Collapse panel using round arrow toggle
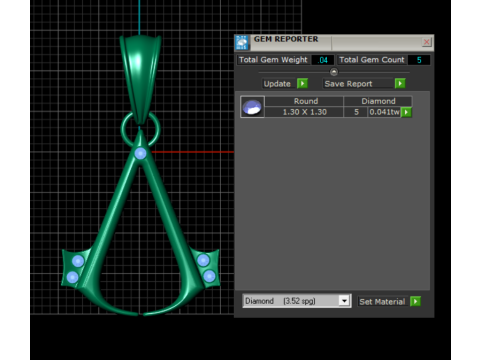This screenshot has height=360, width=480. [334, 72]
